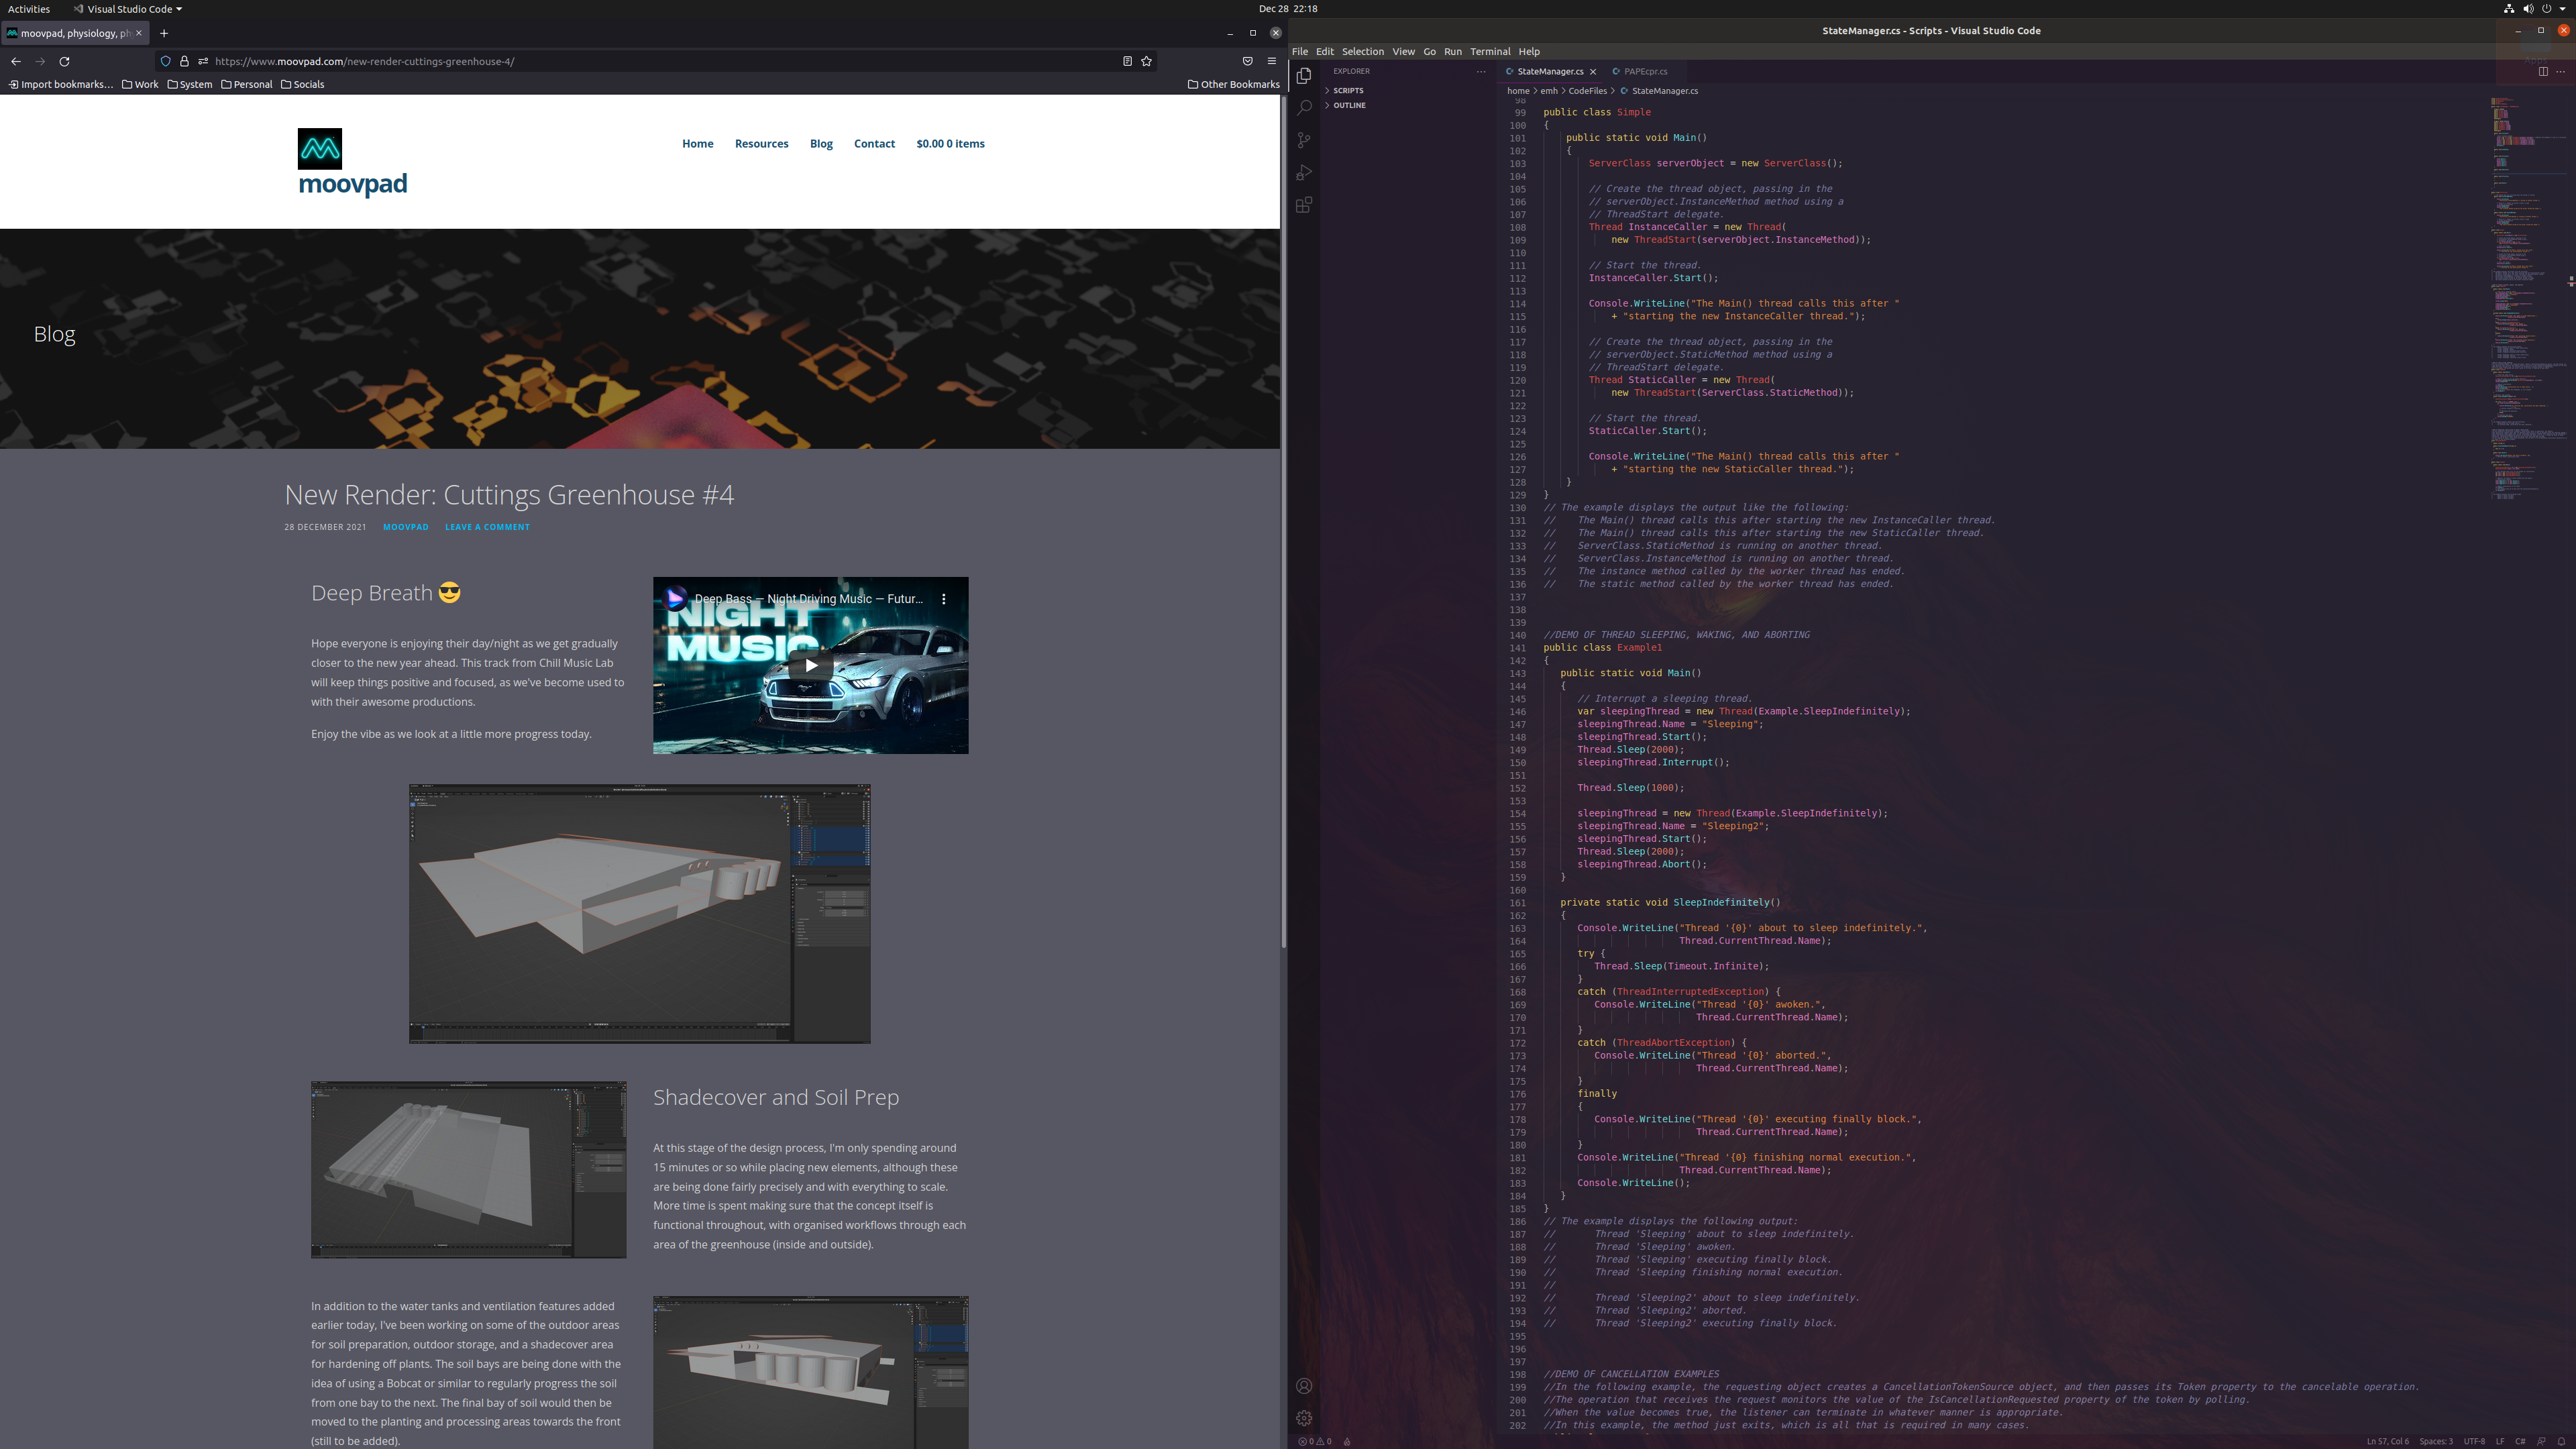Click the LEAVE A COMMENT link

tap(487, 527)
